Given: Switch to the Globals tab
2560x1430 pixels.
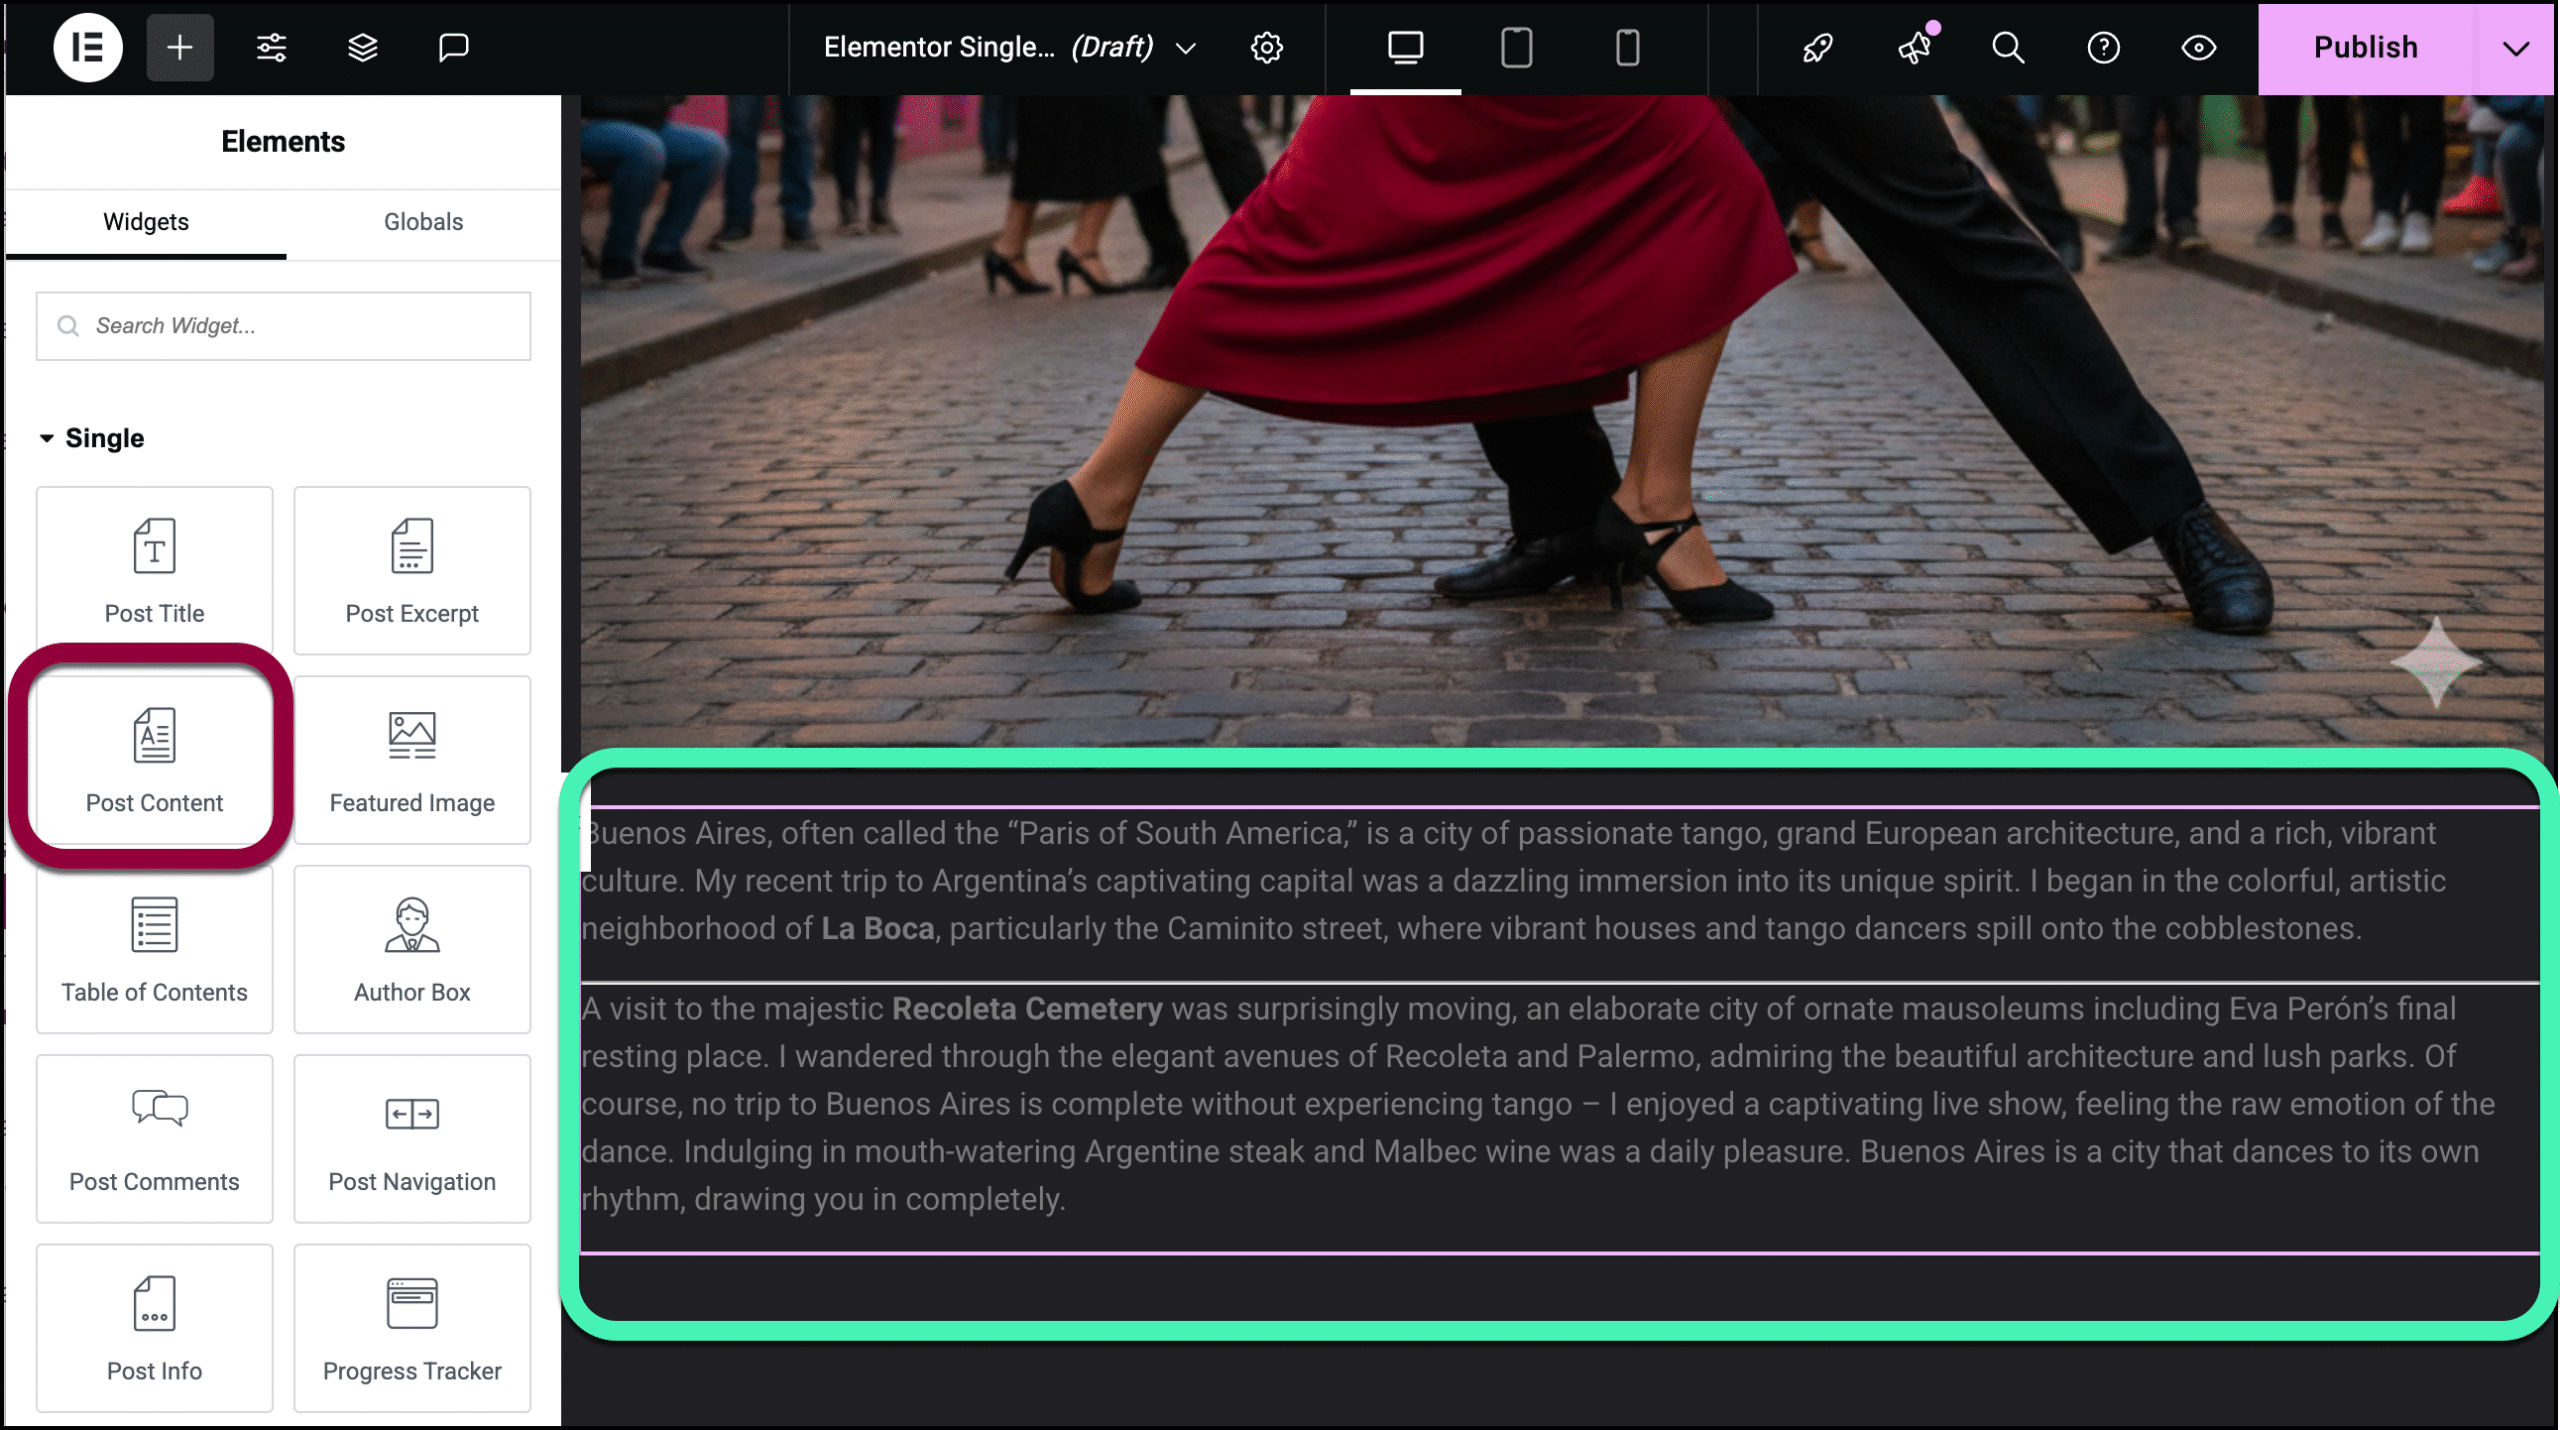Looking at the screenshot, I should (x=423, y=222).
